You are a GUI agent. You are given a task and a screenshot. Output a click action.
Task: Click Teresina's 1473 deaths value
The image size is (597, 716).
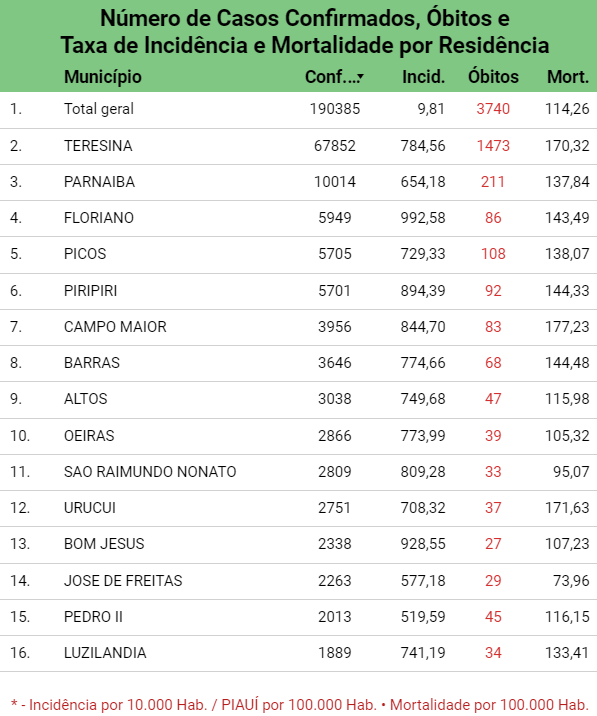[x=493, y=146]
